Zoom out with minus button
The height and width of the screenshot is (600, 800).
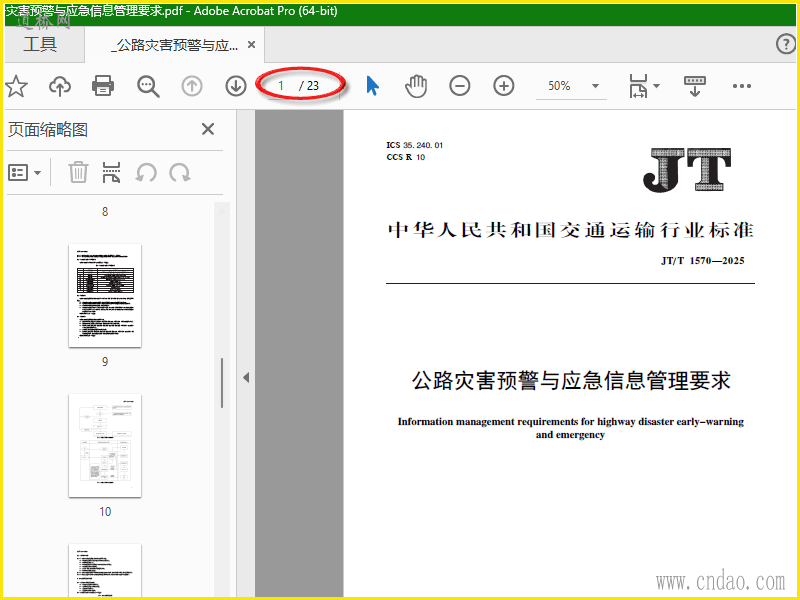(x=460, y=86)
